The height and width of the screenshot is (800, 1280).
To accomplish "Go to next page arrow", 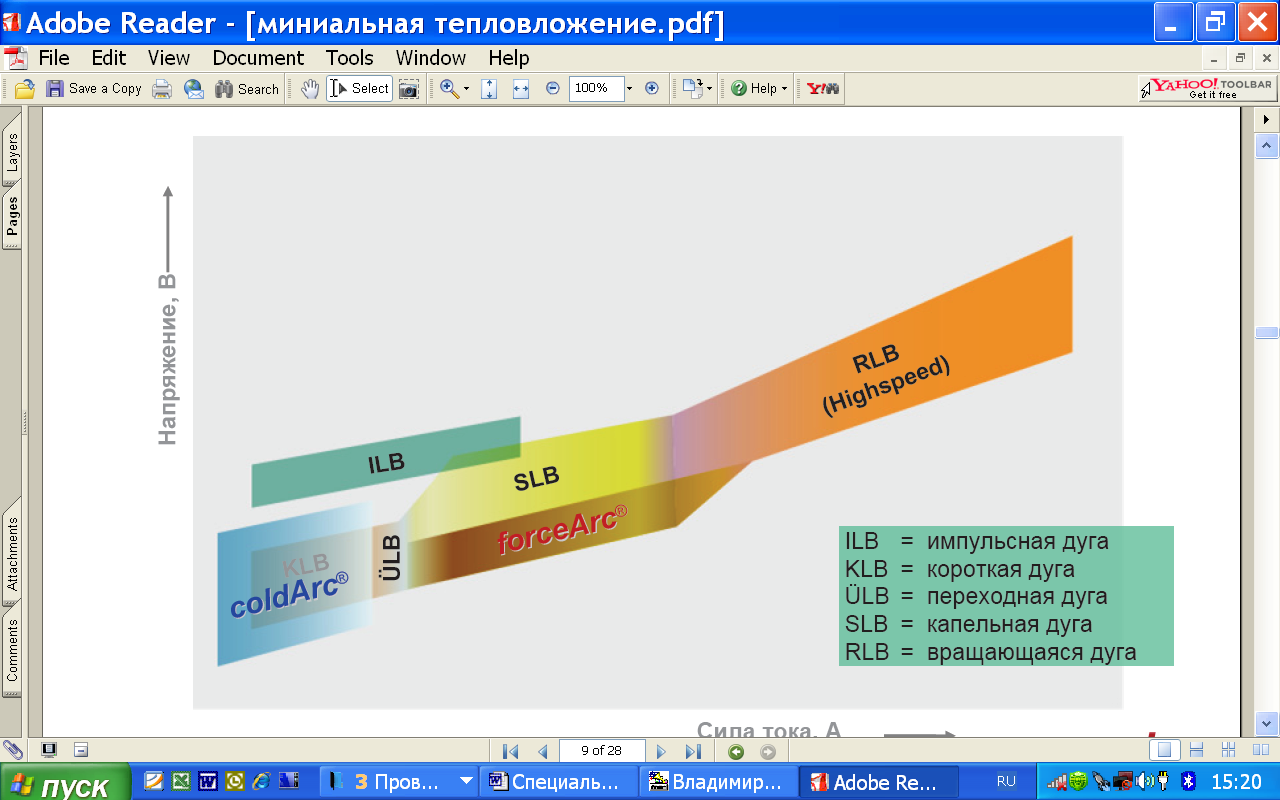I will 661,751.
